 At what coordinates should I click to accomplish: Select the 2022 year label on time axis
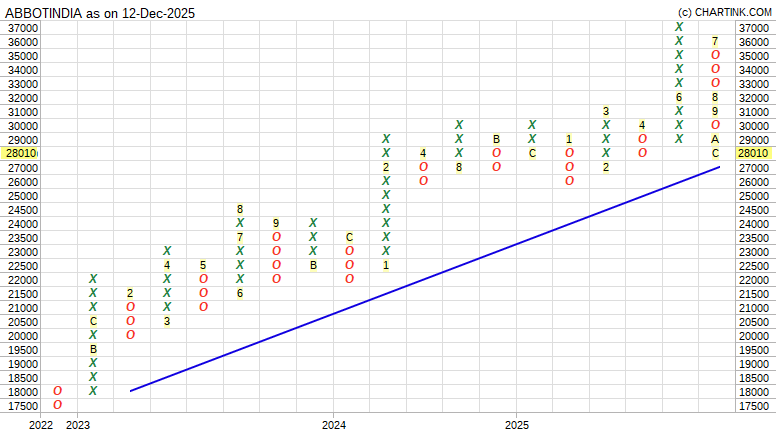[41, 426]
